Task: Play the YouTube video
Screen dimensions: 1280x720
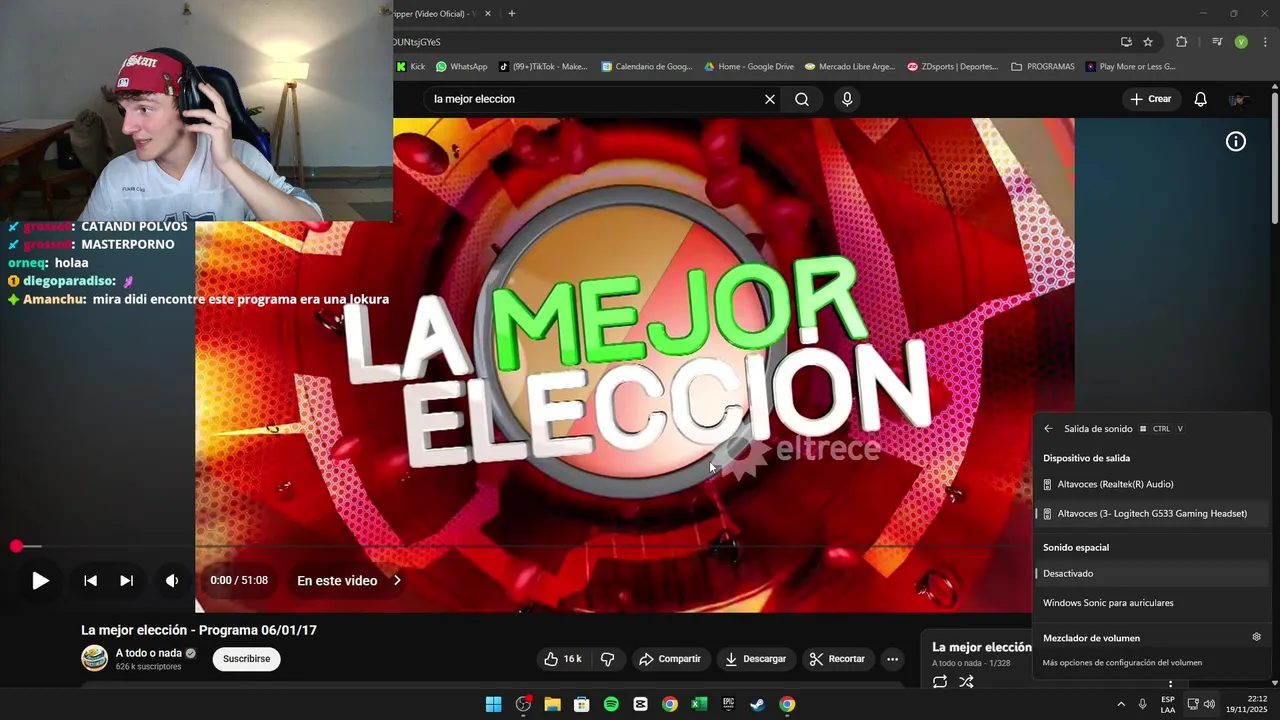Action: (x=40, y=581)
